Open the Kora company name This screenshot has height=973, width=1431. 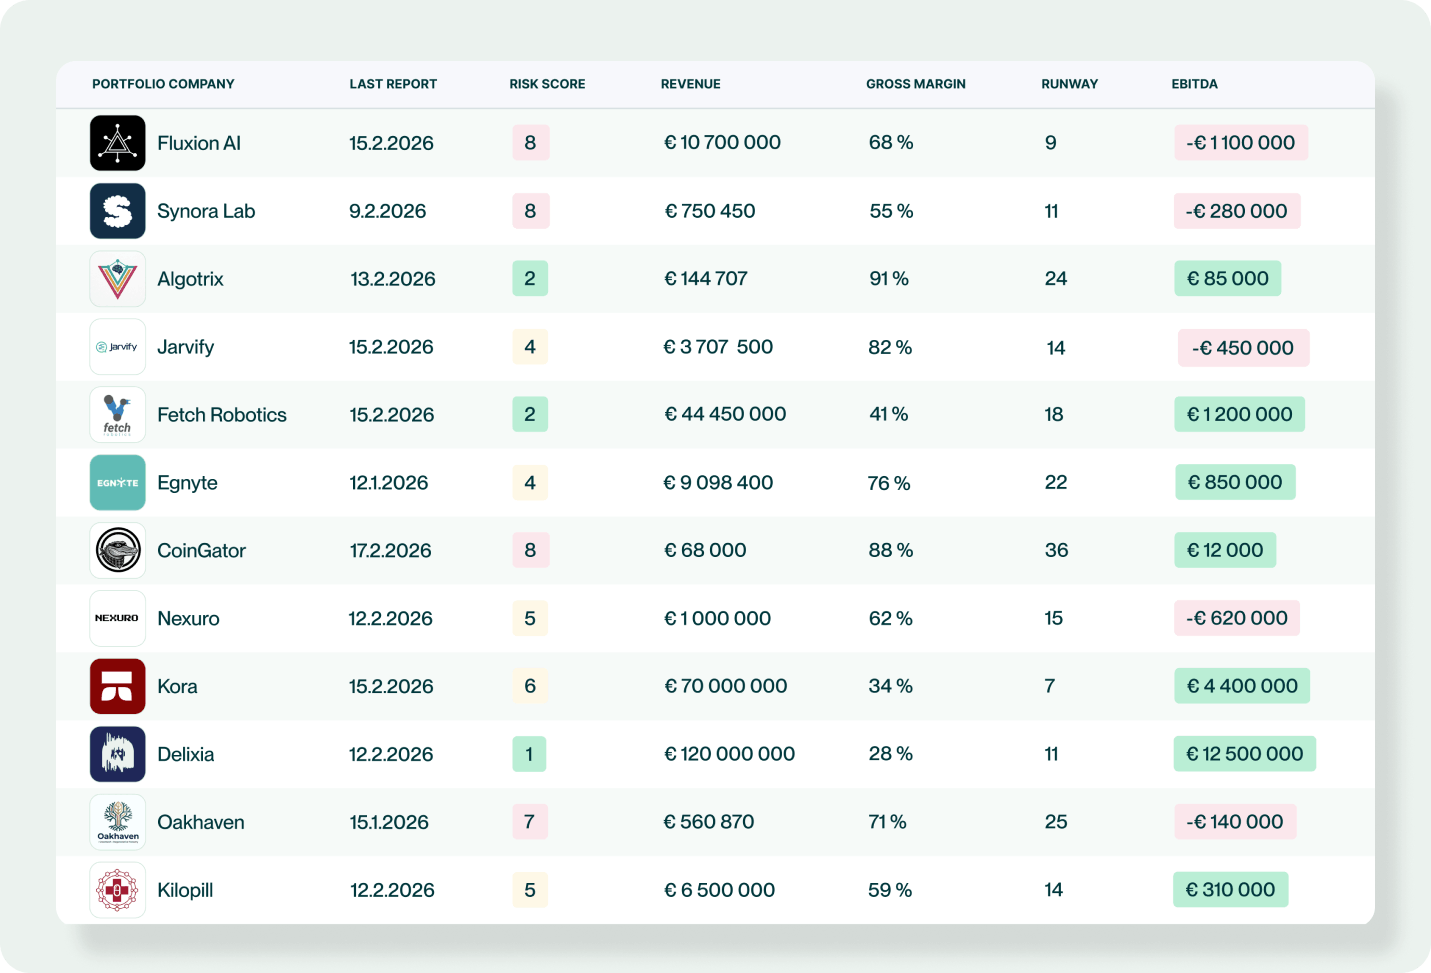coord(177,686)
